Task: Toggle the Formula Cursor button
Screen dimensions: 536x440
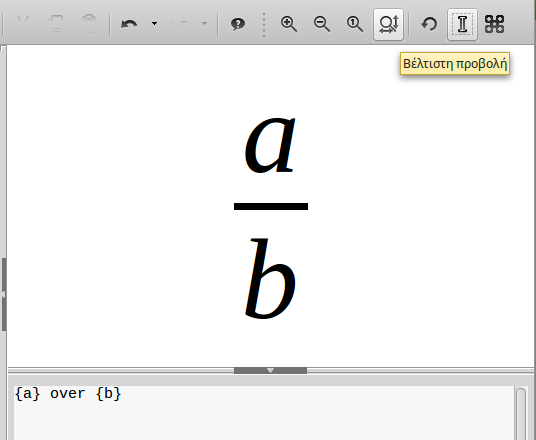Action: click(x=462, y=24)
